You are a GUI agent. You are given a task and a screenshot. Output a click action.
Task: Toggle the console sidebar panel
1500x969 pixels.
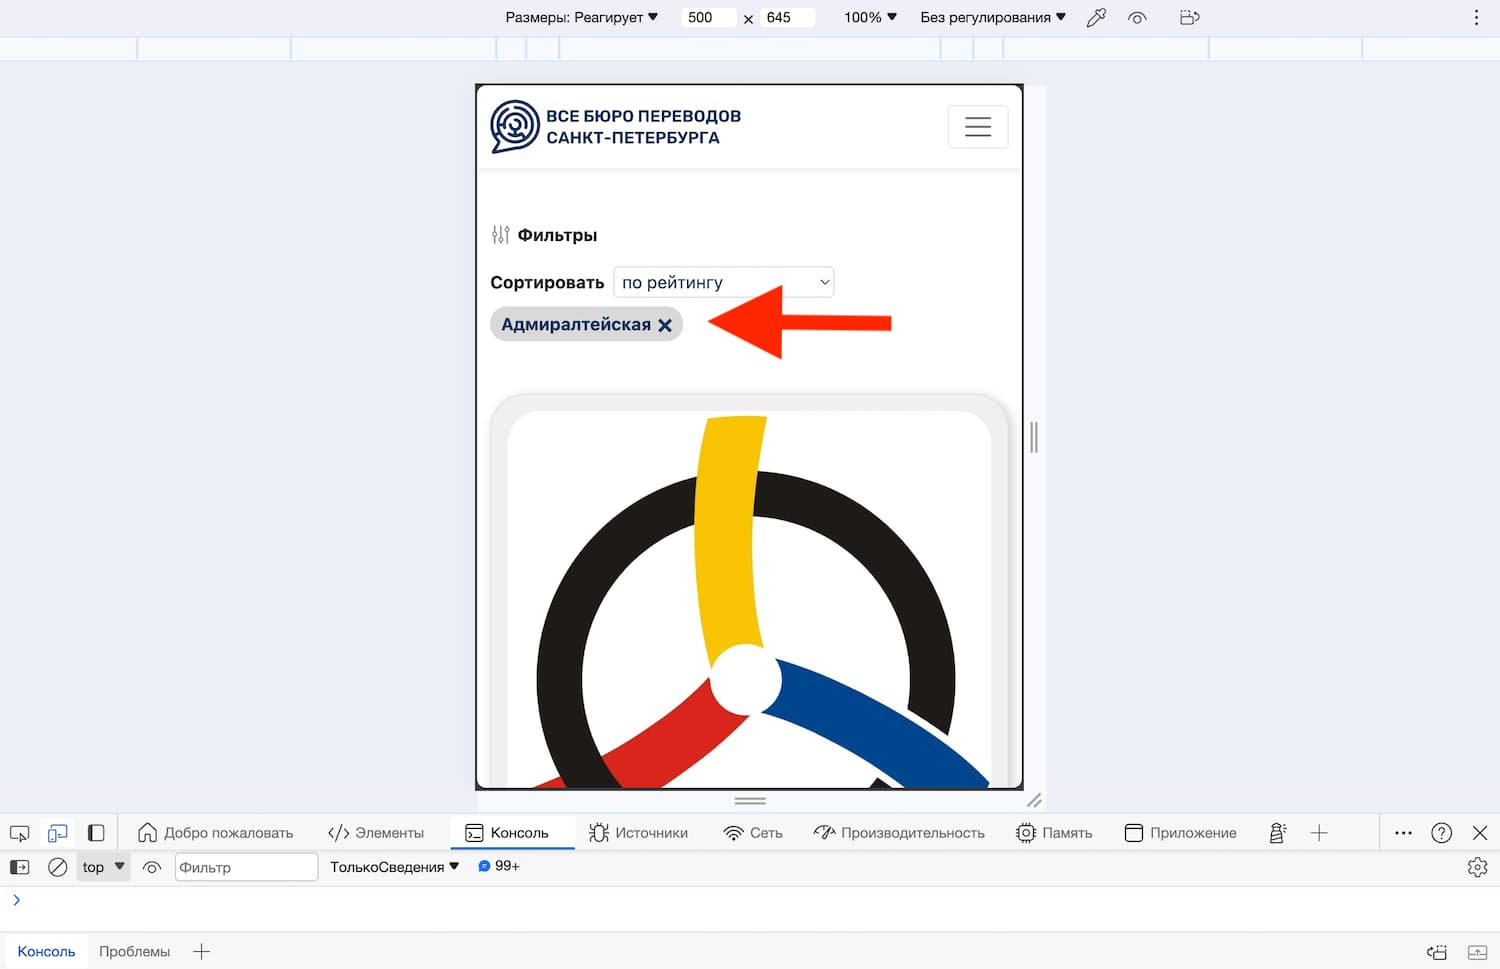(19, 867)
